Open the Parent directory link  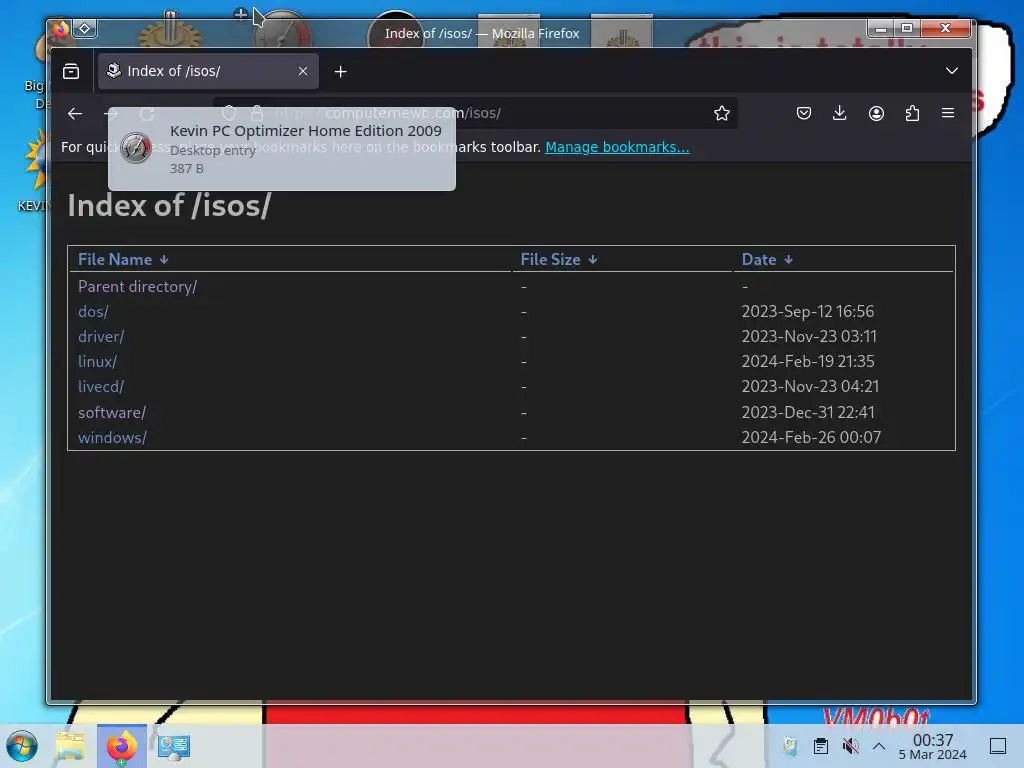(x=137, y=287)
